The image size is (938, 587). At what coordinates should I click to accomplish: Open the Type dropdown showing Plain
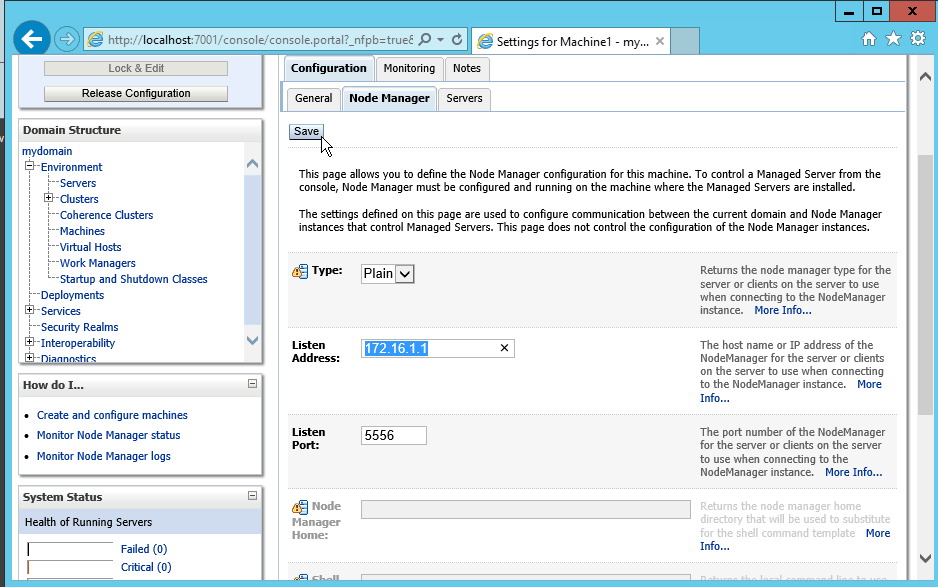[x=405, y=274]
